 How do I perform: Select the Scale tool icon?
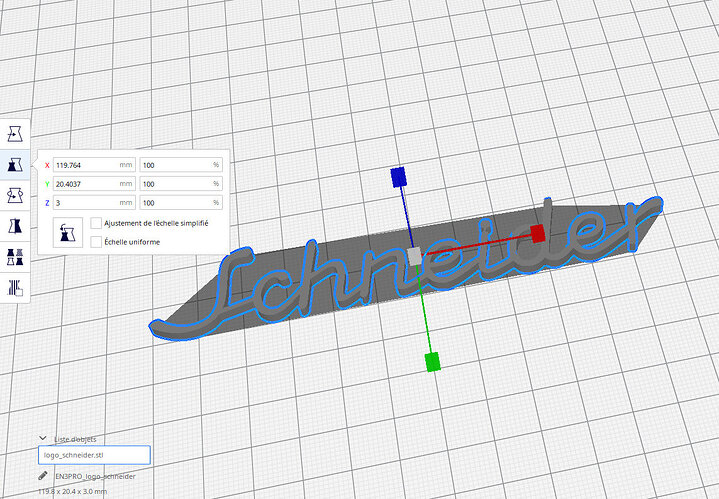tap(15, 164)
